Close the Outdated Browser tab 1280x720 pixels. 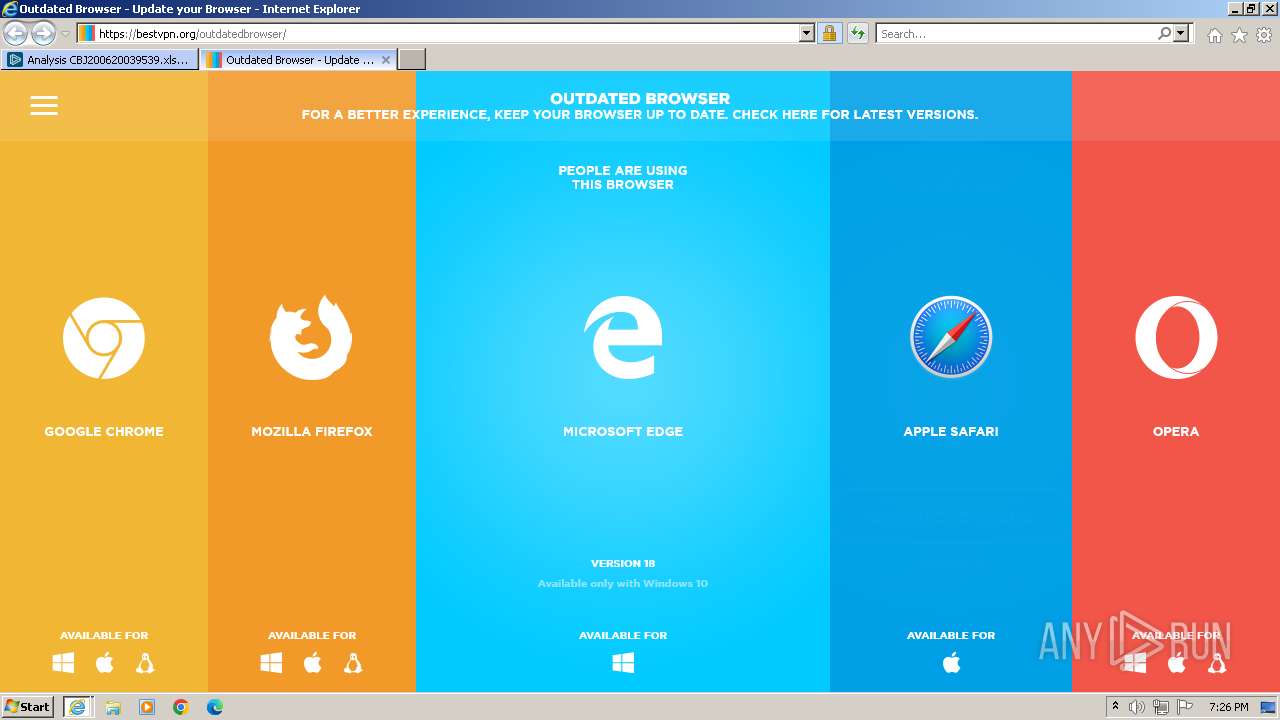pos(386,60)
